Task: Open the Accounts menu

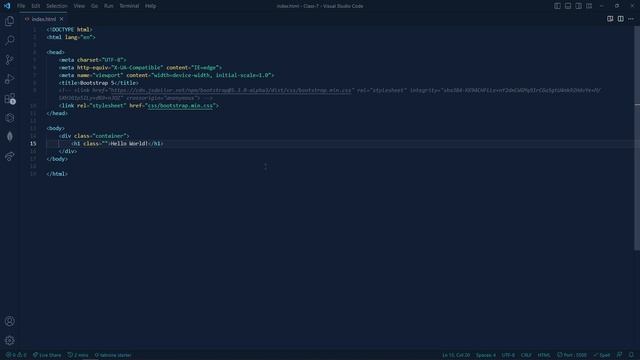Action: click(x=9, y=321)
